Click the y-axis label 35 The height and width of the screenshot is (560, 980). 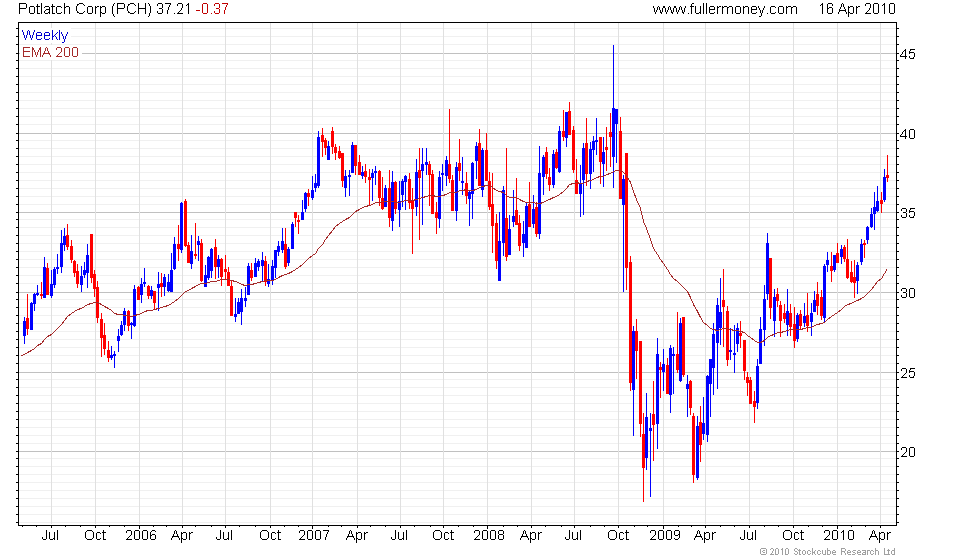click(908, 213)
